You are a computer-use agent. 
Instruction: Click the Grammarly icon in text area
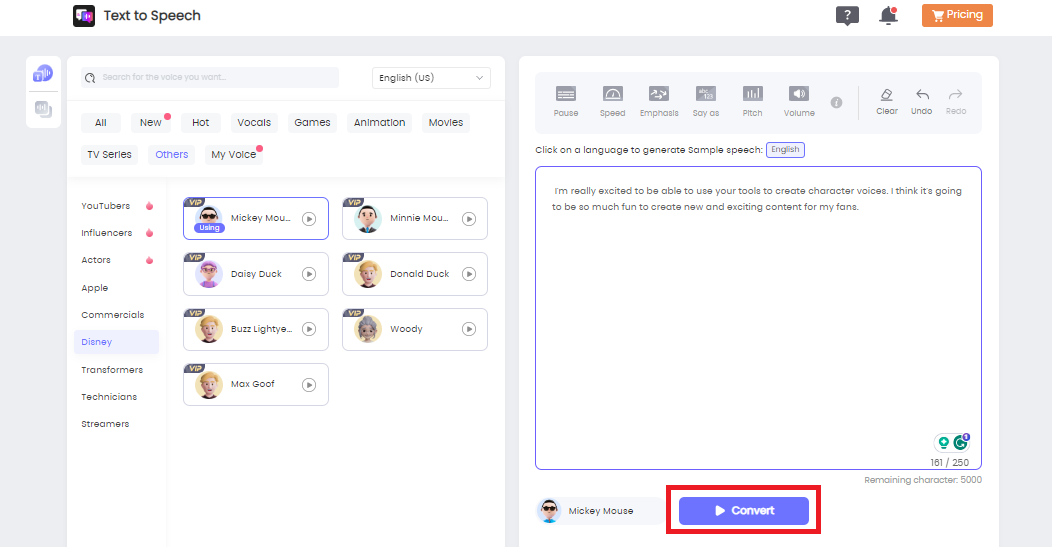[x=961, y=442]
